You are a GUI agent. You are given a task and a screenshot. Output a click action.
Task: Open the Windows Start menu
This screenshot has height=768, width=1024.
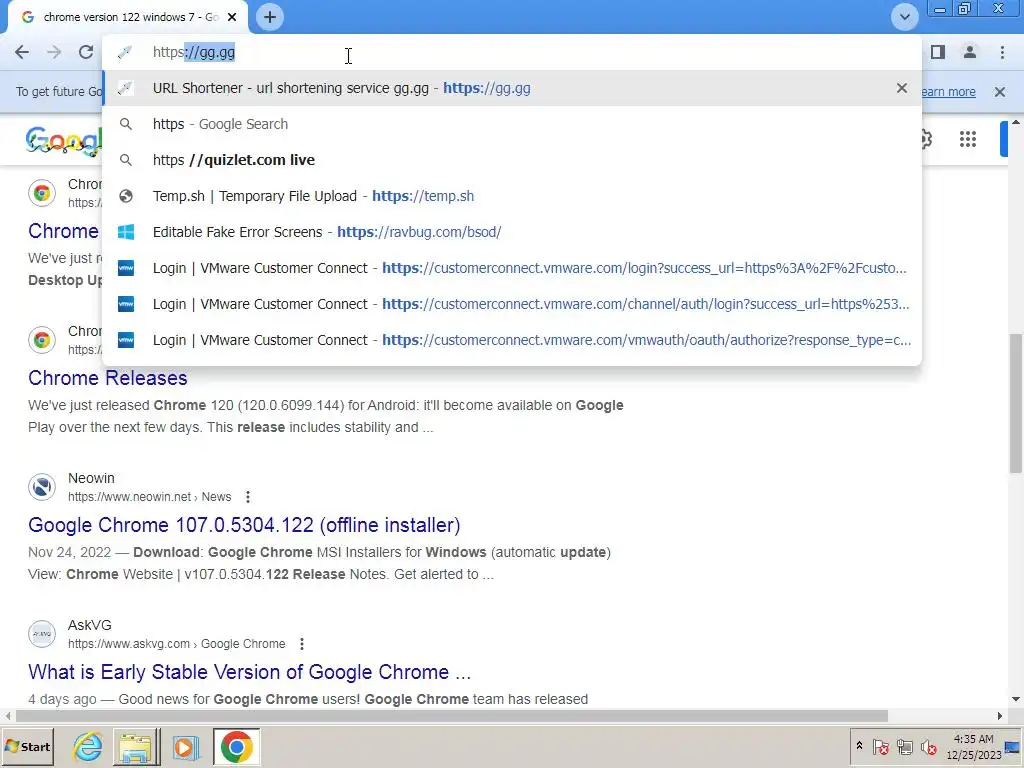coord(27,746)
